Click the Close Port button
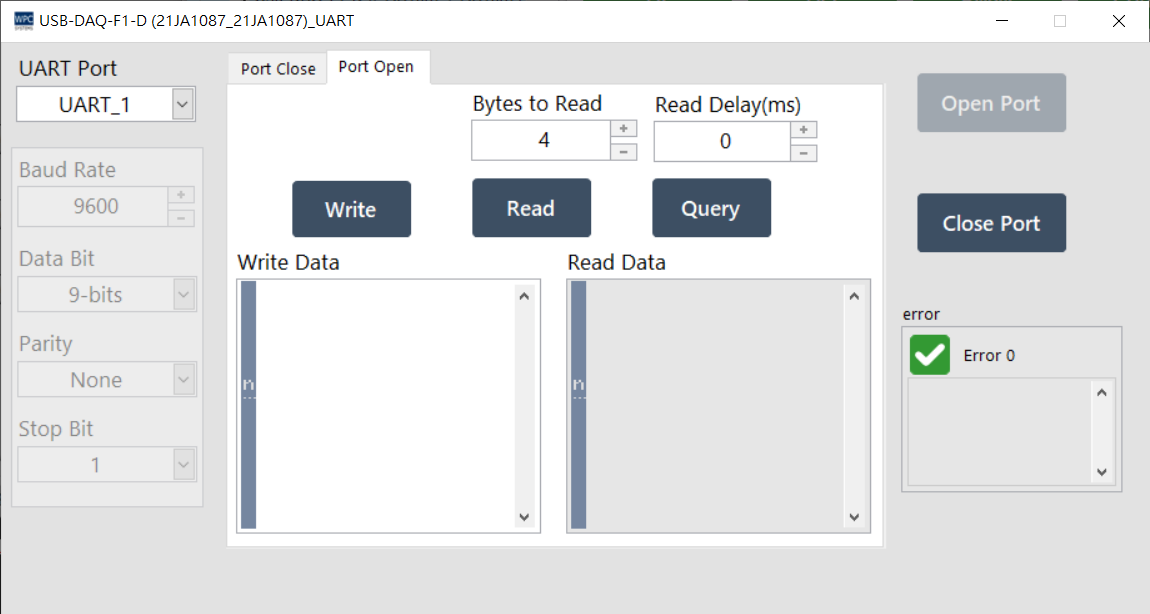Viewport: 1150px width, 614px height. (991, 222)
